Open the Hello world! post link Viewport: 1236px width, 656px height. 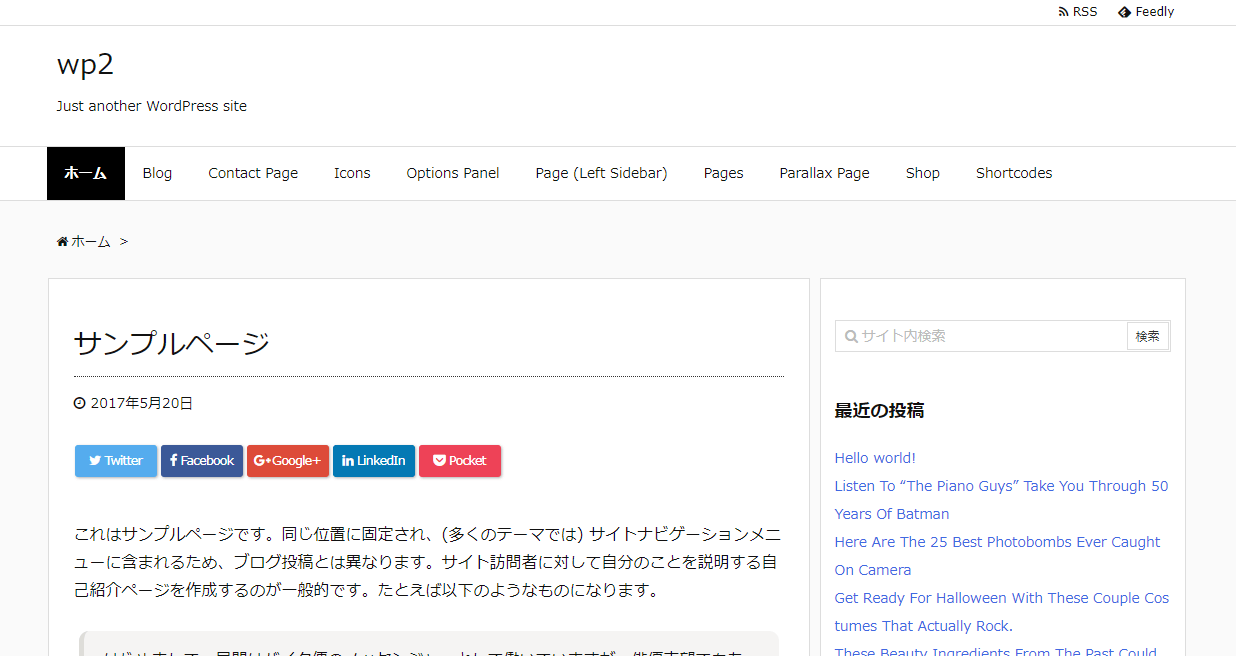click(x=875, y=458)
